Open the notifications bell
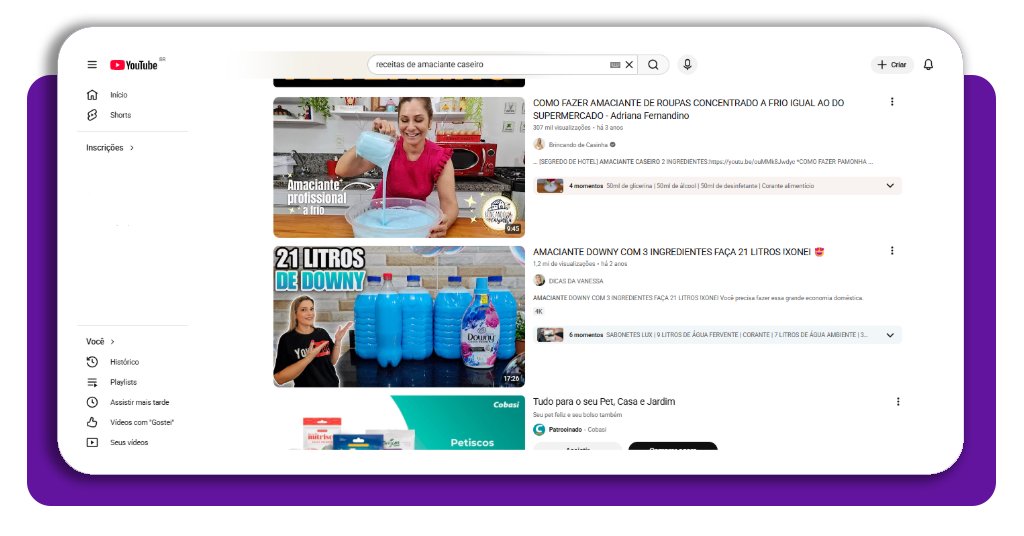Viewport: 1024px width, 536px height. coord(928,64)
